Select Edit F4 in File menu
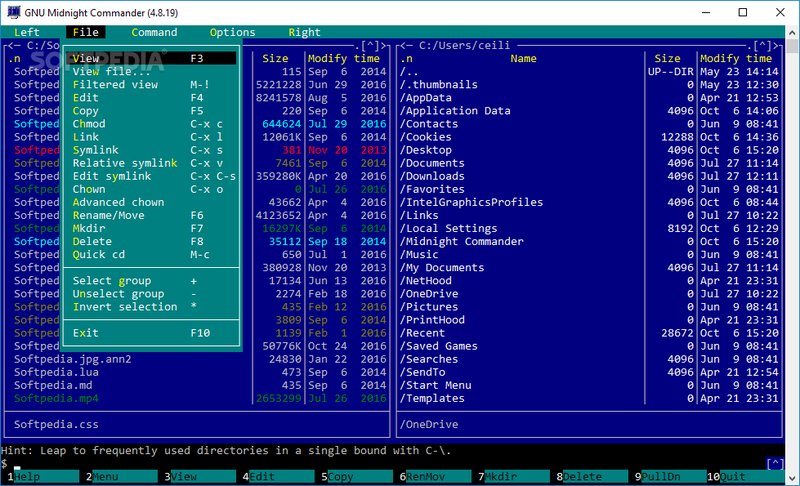 click(x=151, y=97)
